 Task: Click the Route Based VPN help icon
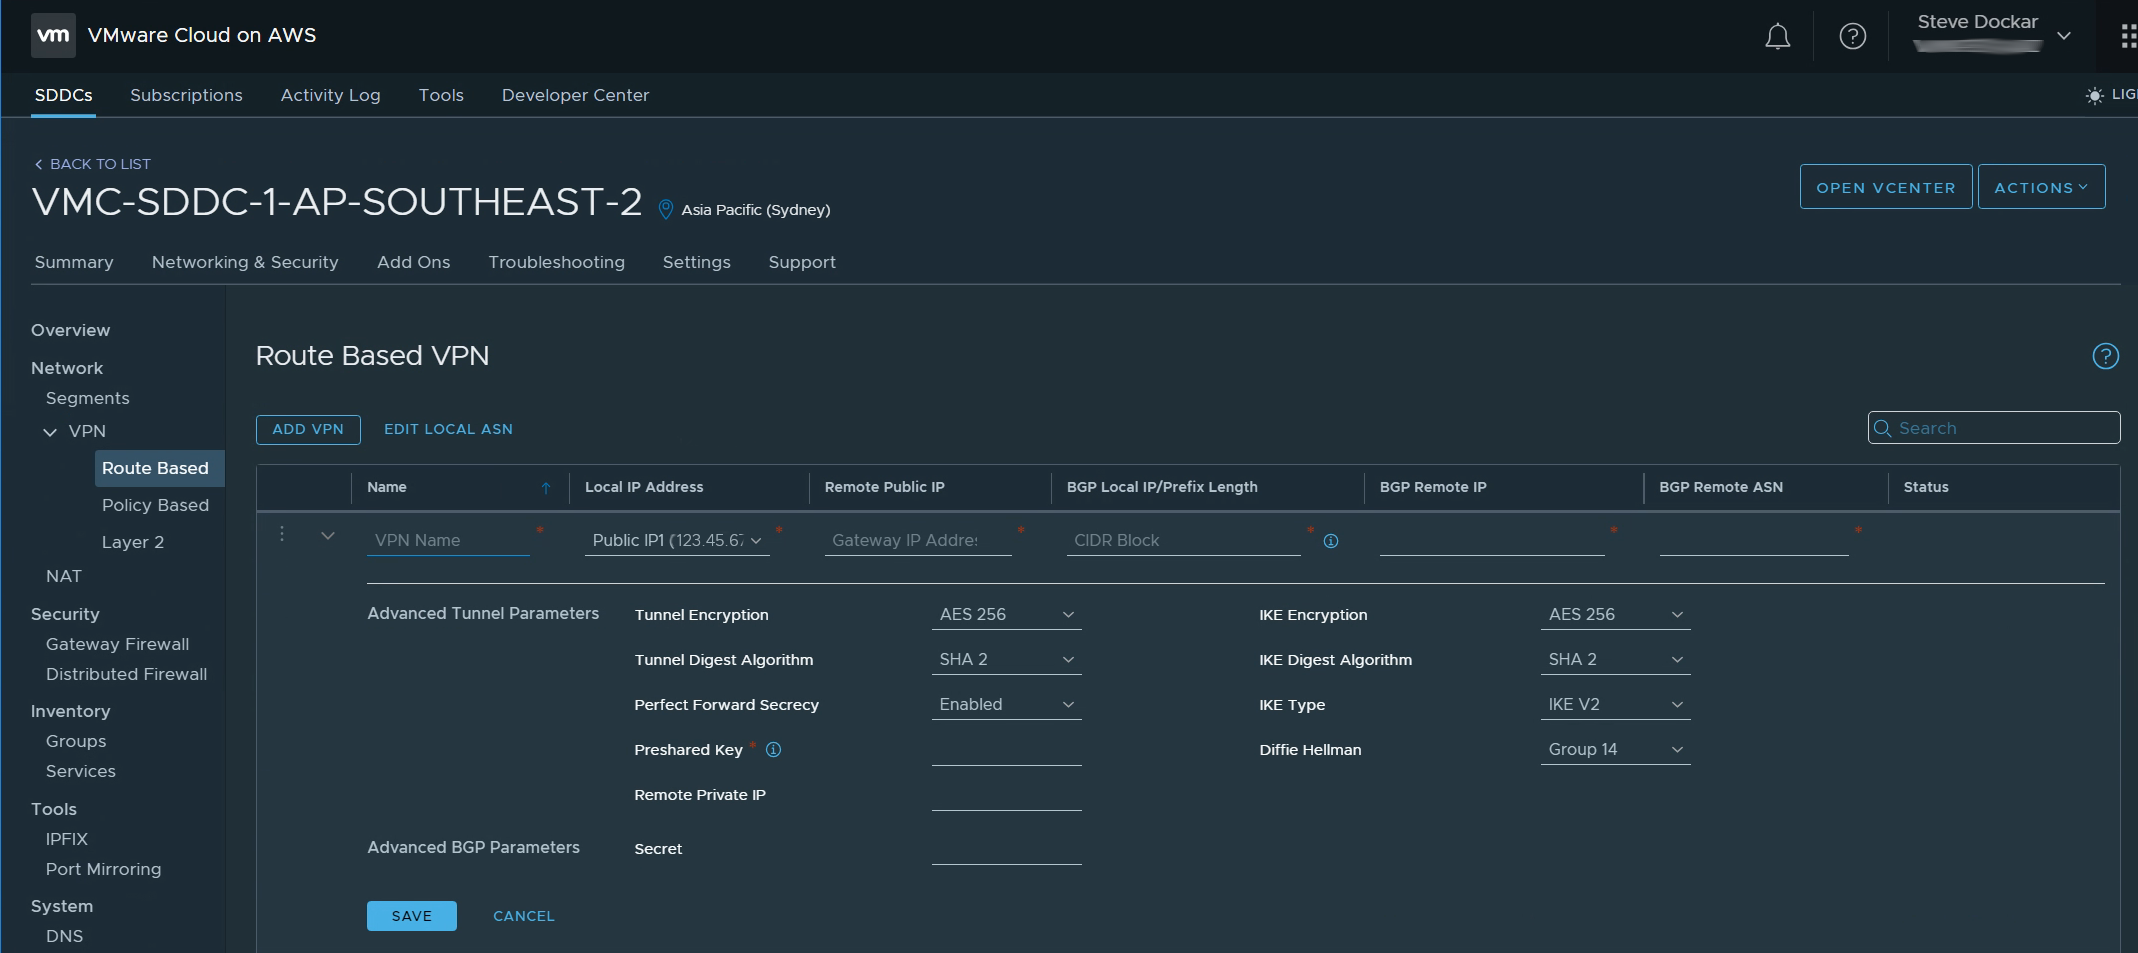pos(2105,356)
